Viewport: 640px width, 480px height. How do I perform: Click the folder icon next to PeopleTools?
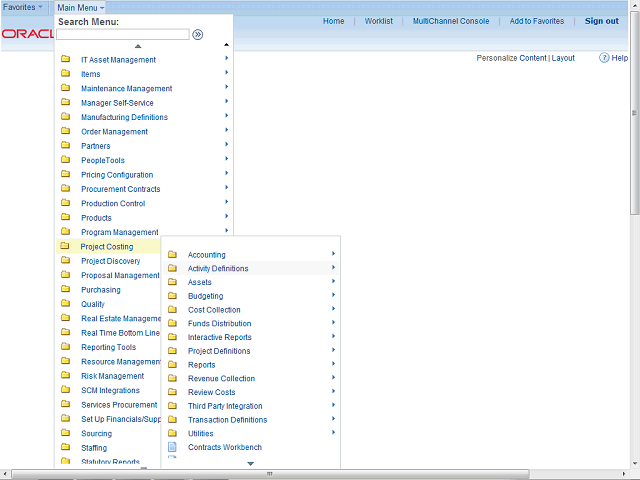coord(65,160)
